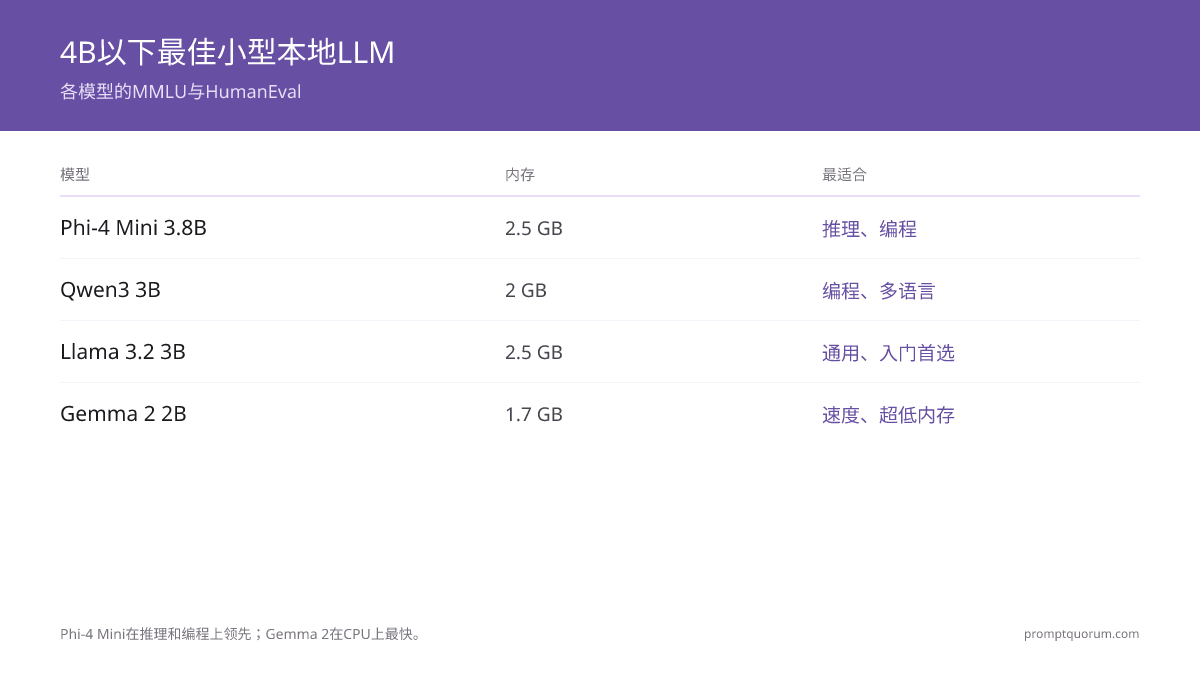Click the 速度、超低内存 cell
The image size is (1200, 675).
[888, 415]
